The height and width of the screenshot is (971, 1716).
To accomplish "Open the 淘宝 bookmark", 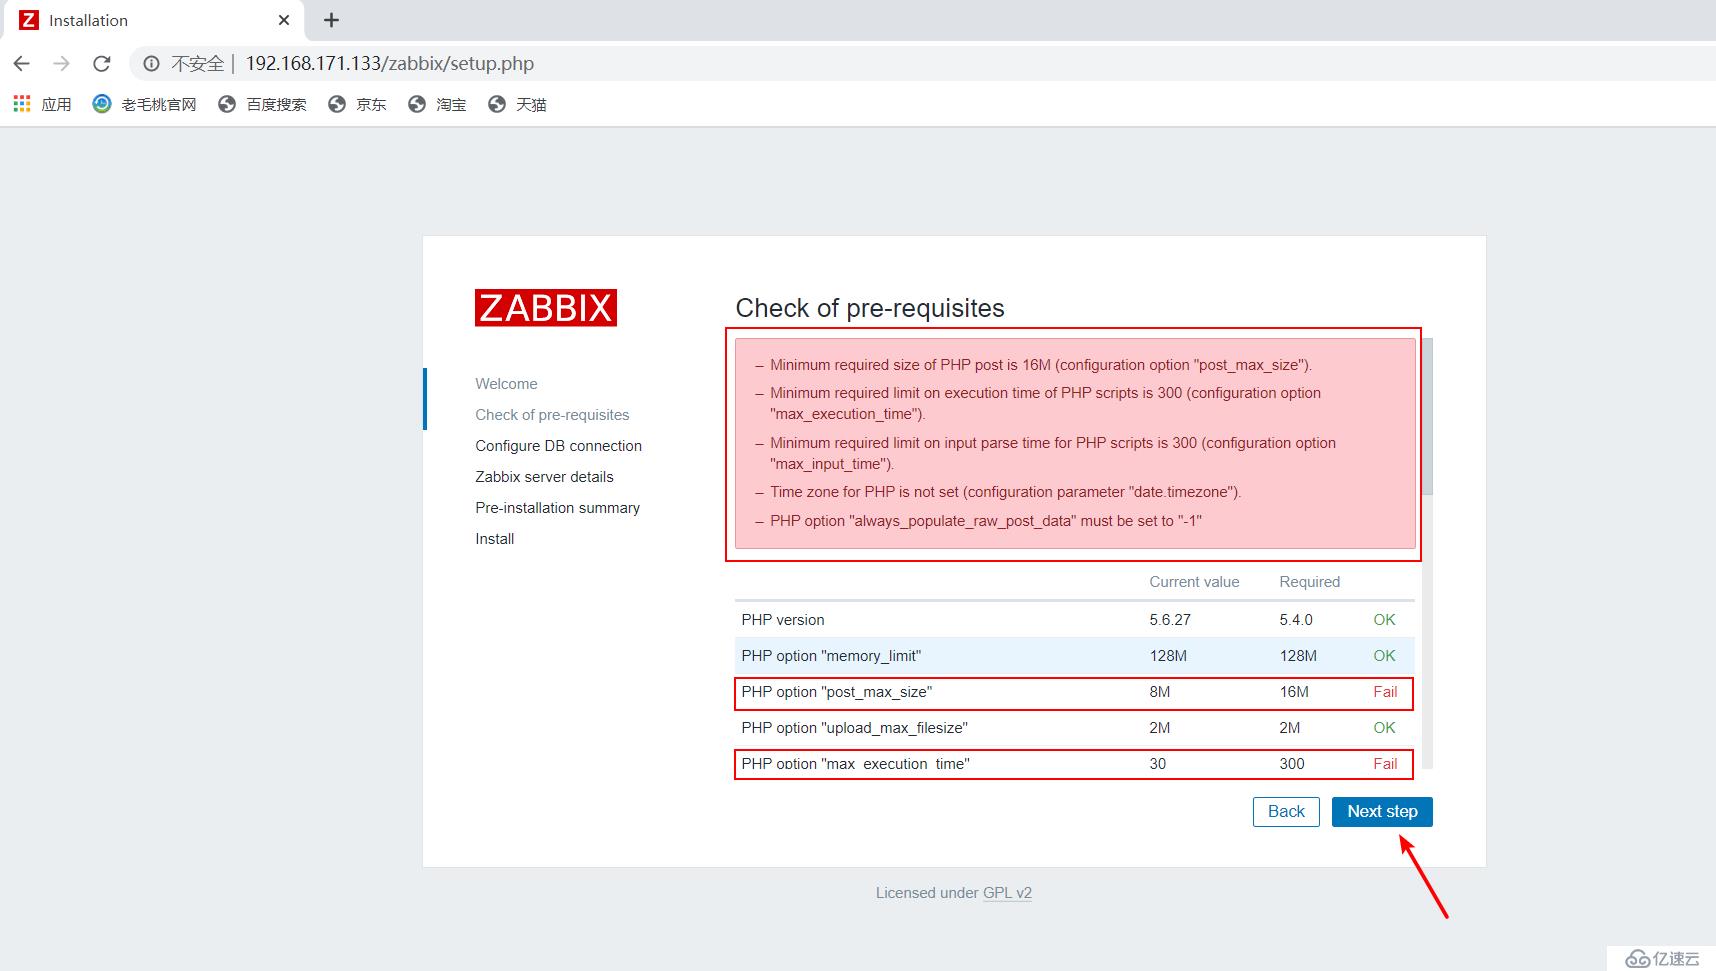I will (437, 104).
